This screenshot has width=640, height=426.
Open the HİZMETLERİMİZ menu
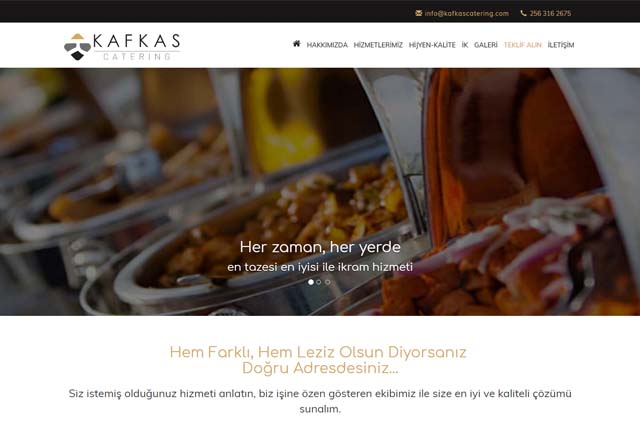point(378,45)
